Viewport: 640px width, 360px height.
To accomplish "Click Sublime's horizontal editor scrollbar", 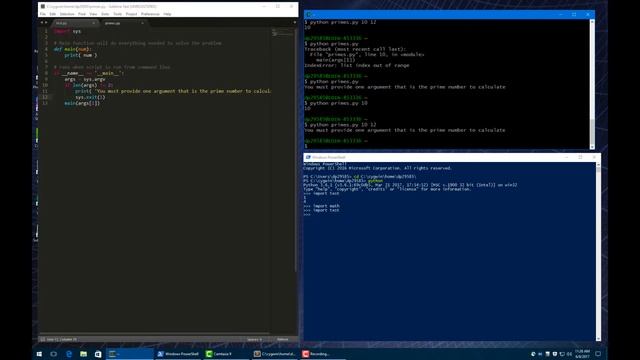I will [x=155, y=334].
